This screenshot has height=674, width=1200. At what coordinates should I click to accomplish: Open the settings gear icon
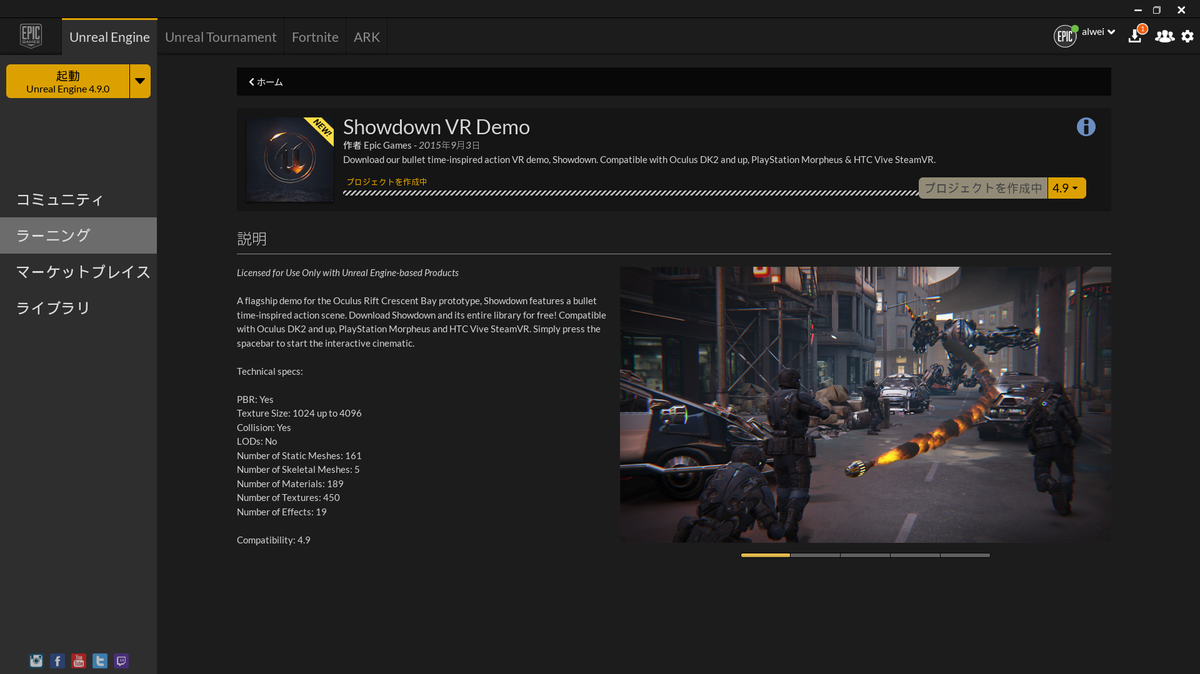pyautogui.click(x=1188, y=36)
